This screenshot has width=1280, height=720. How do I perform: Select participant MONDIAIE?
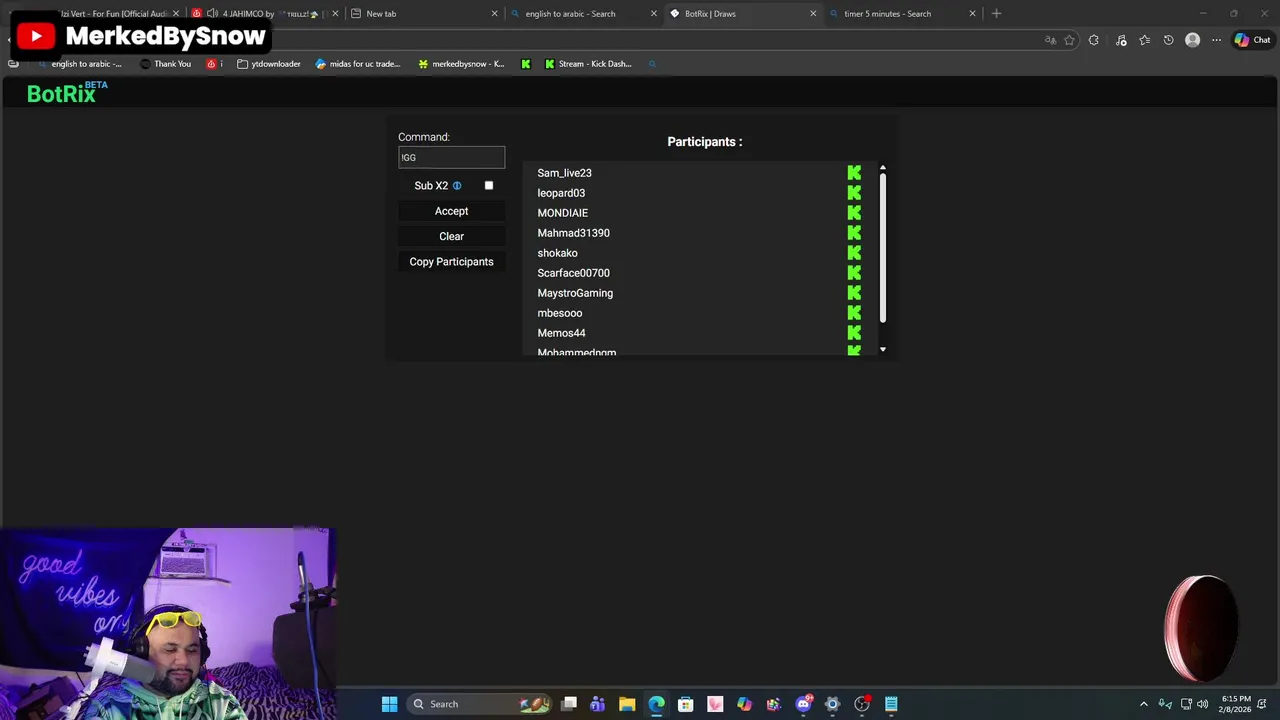point(562,213)
